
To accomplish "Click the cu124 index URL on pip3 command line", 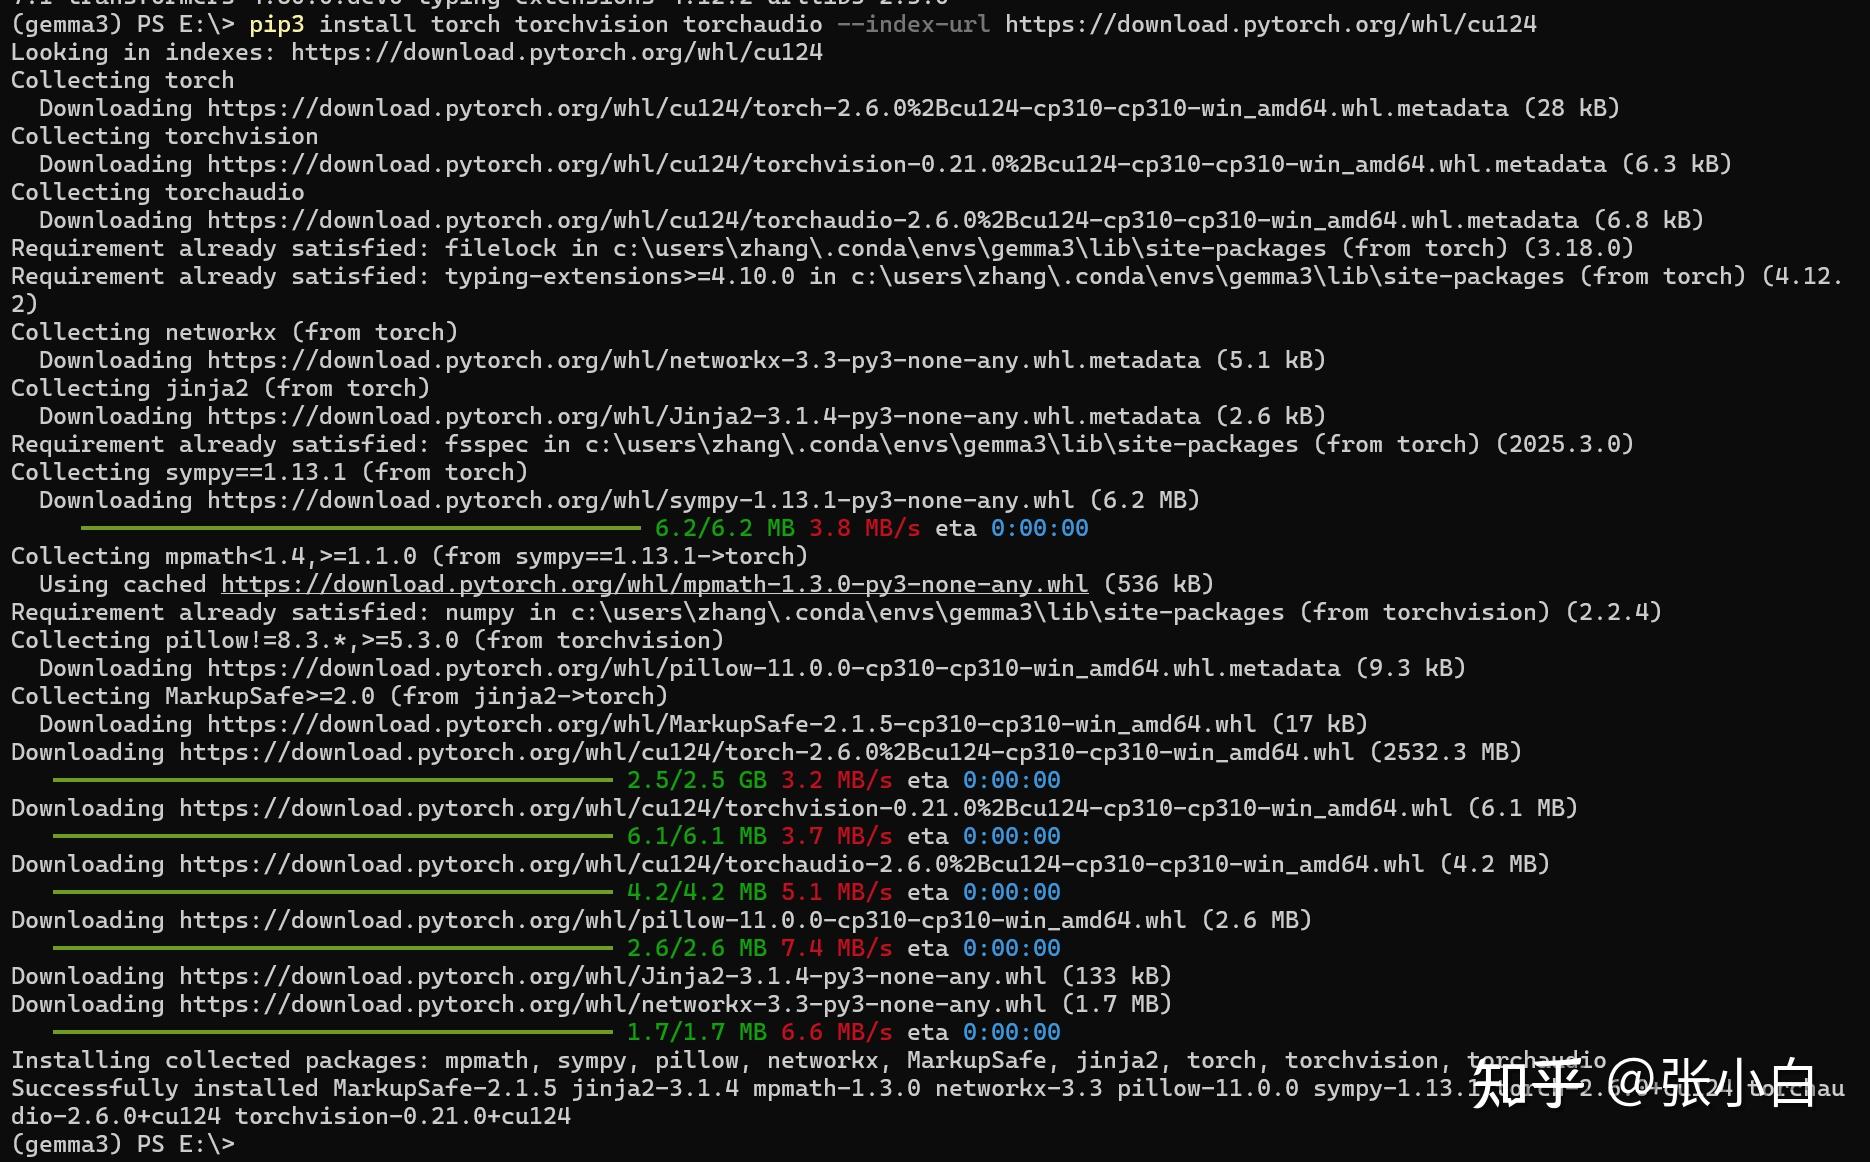I will (x=1270, y=23).
